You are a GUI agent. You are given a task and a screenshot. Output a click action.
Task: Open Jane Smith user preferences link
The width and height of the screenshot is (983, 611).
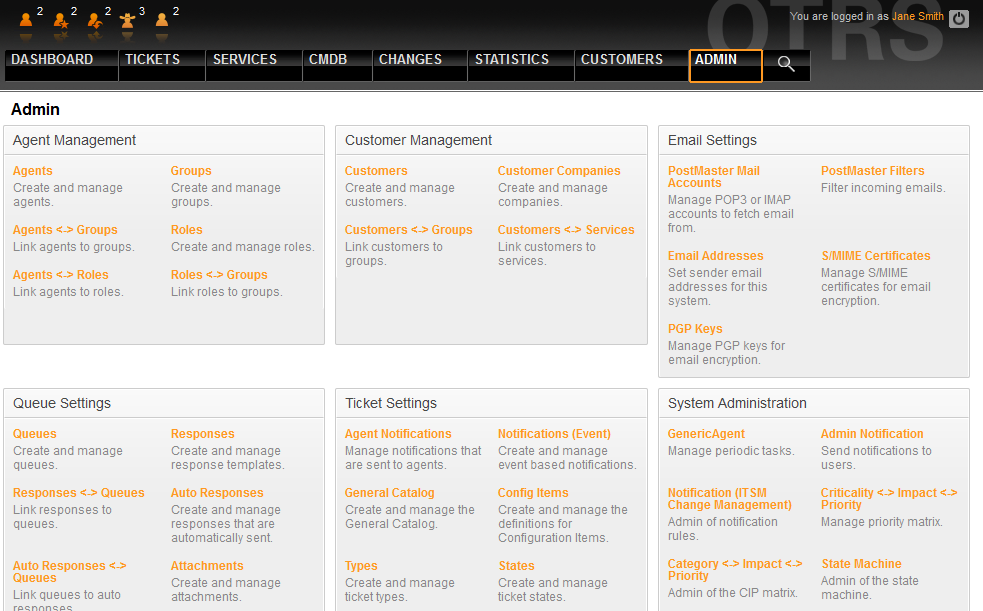[x=917, y=17]
